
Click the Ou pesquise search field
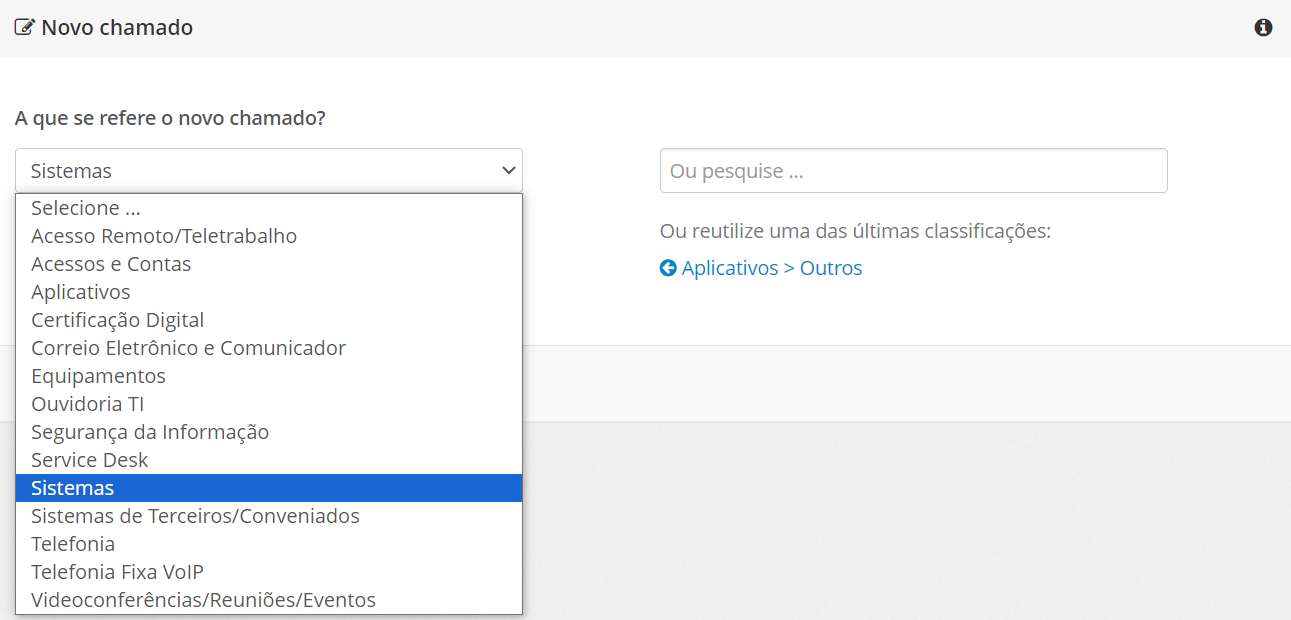pos(913,170)
